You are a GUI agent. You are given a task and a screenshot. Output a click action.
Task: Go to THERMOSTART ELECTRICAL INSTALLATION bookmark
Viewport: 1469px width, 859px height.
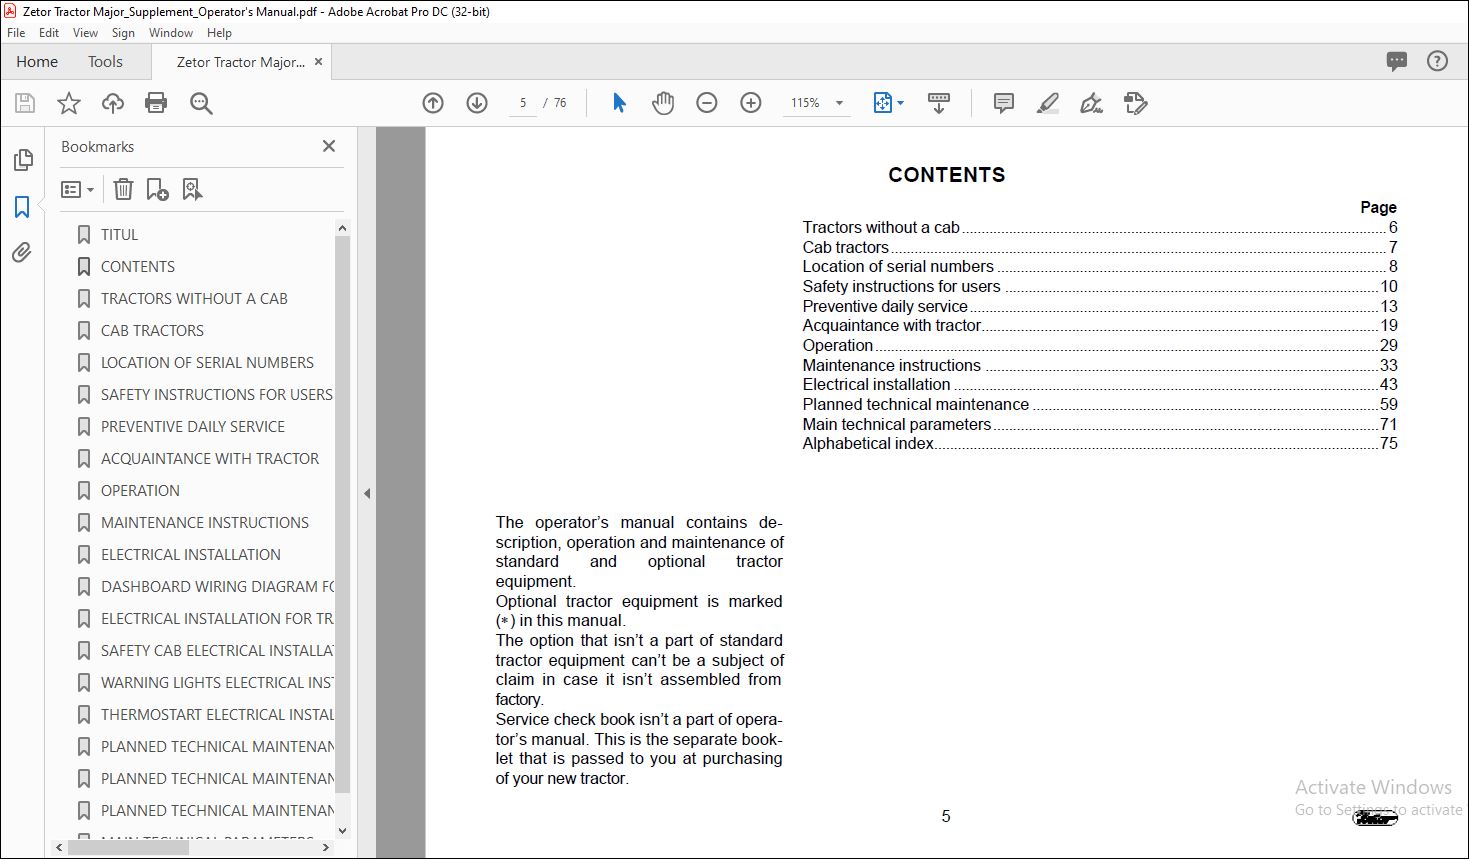[x=217, y=715]
